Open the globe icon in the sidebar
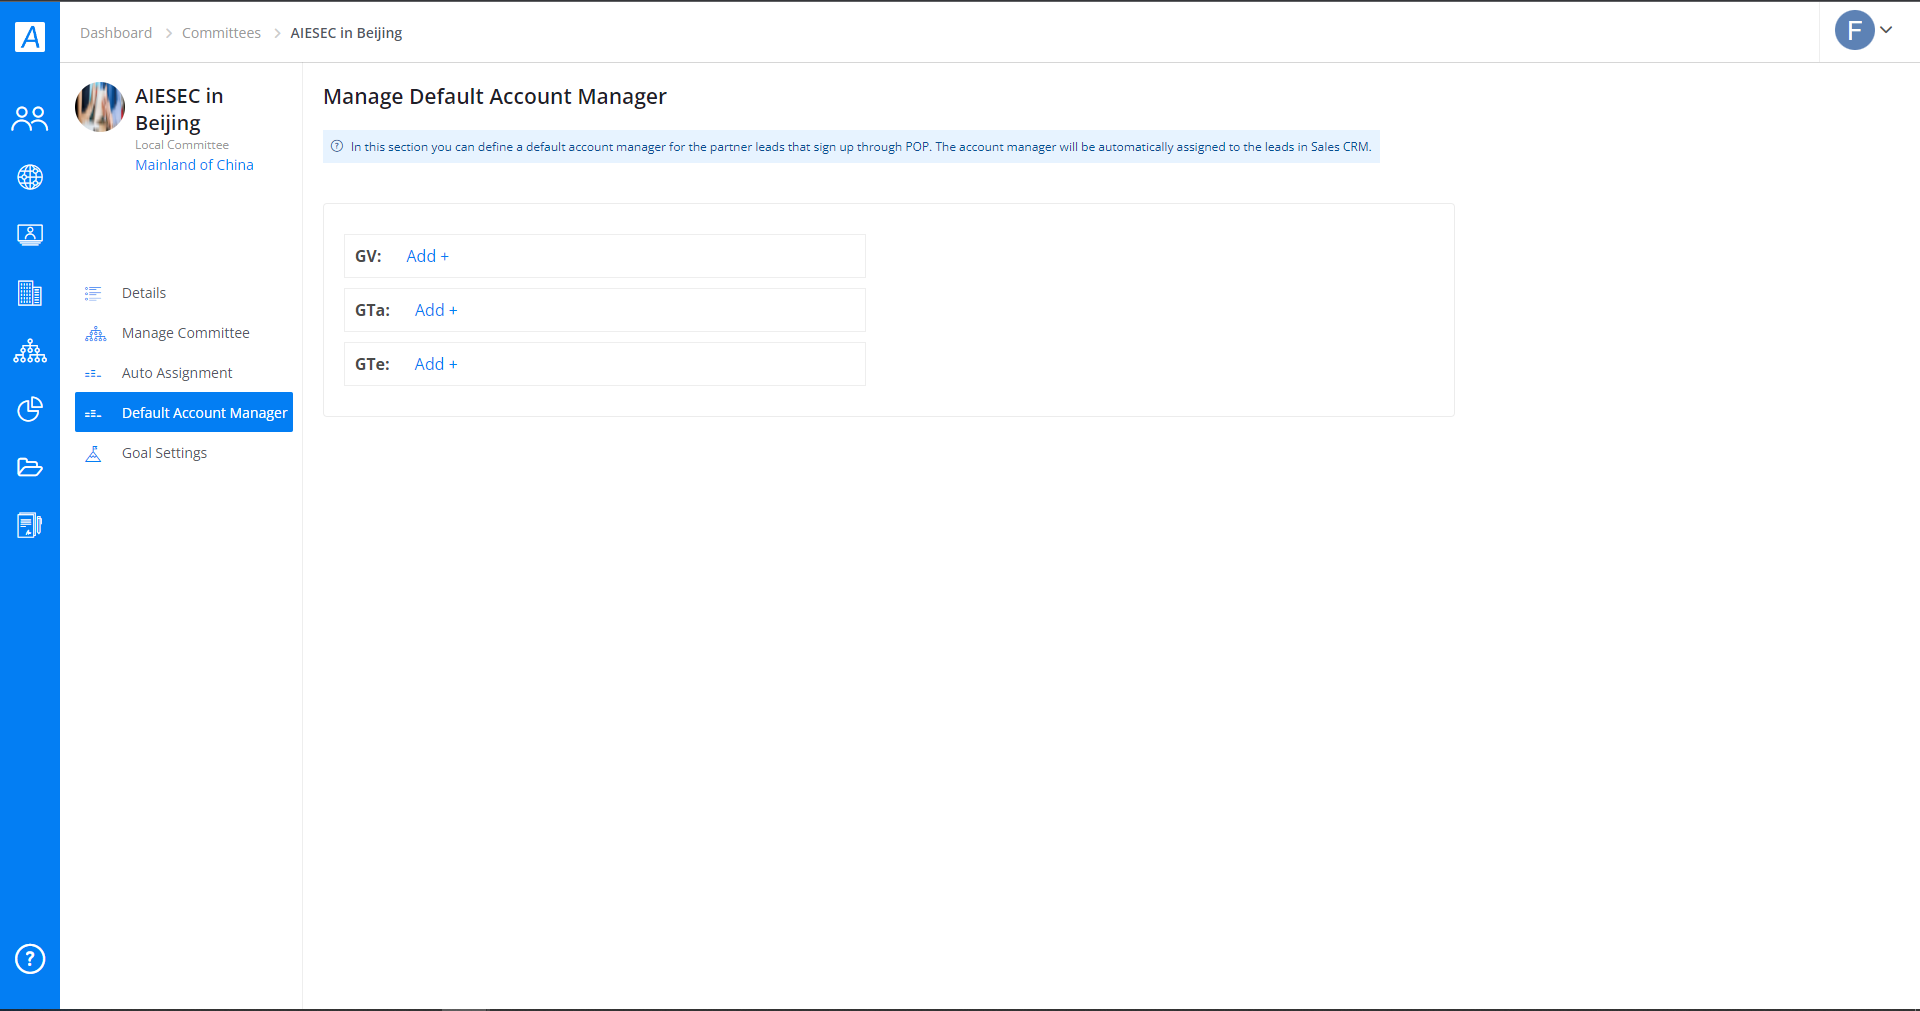 click(x=30, y=177)
